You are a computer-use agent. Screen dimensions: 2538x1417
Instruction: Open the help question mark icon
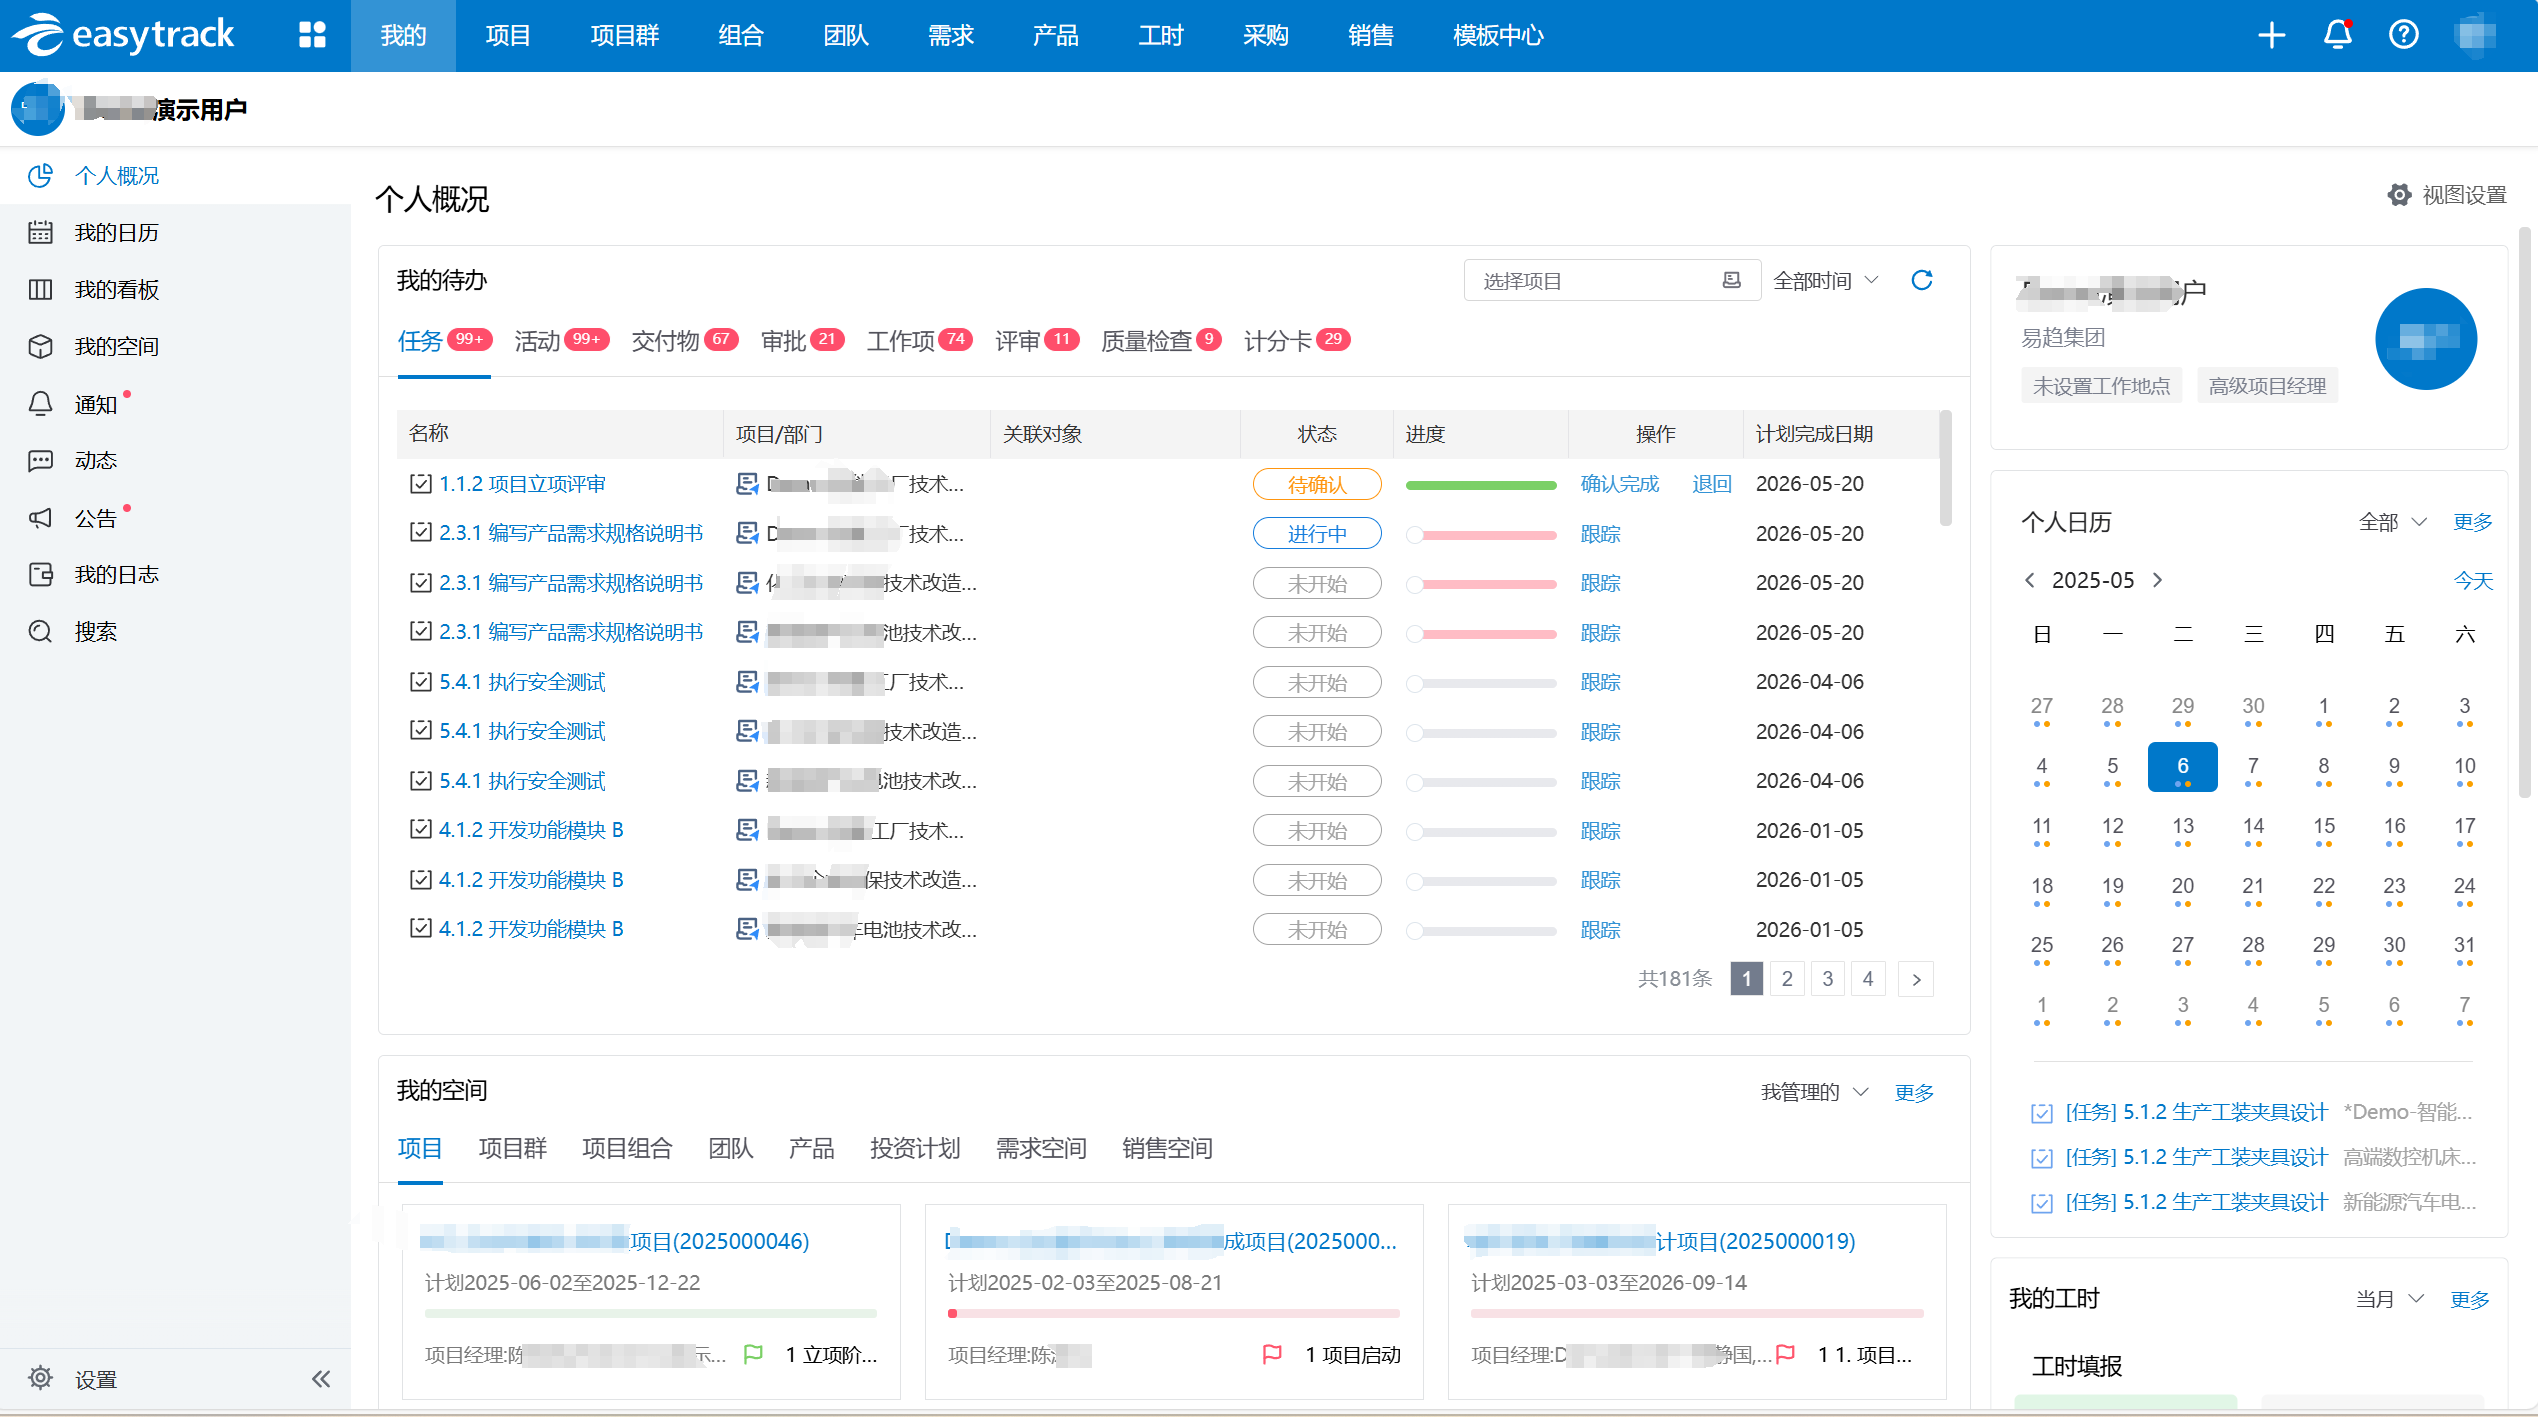click(2403, 35)
